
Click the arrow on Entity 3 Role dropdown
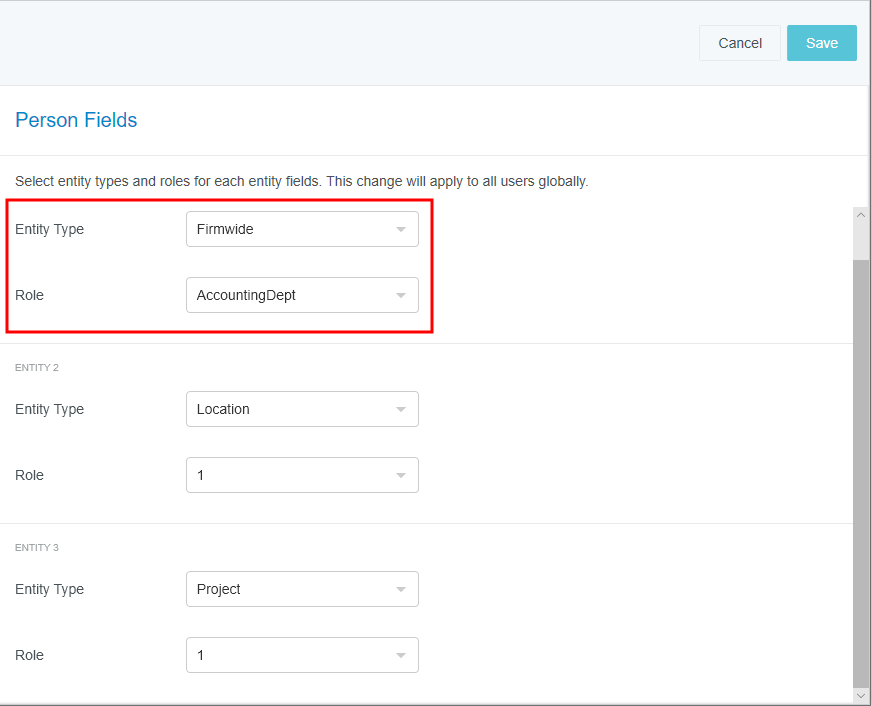click(400, 655)
